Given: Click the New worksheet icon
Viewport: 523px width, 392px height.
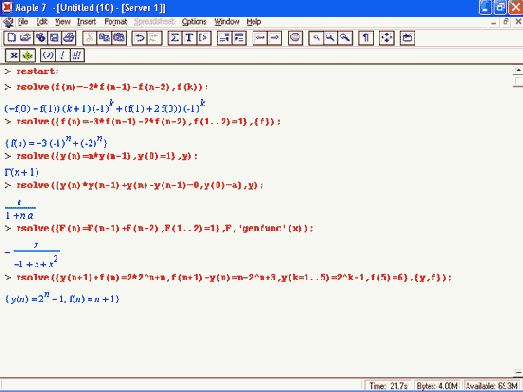Looking at the screenshot, I should click(x=11, y=38).
